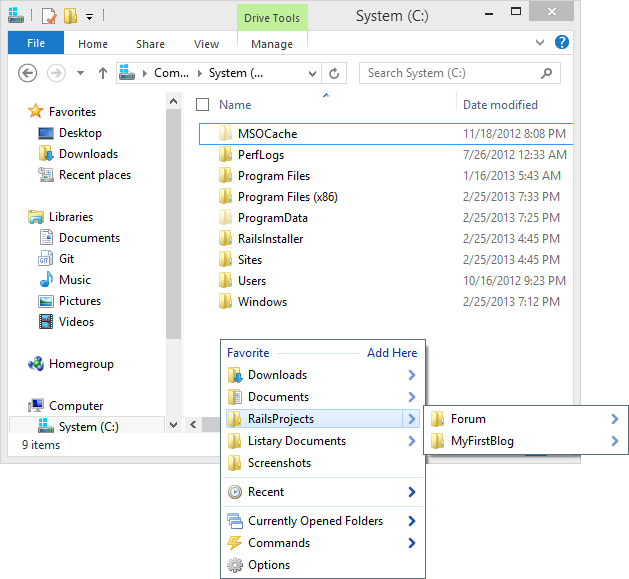Switch to the View ribbon tab
Viewport: 629px width, 579px height.
pyautogui.click(x=206, y=44)
